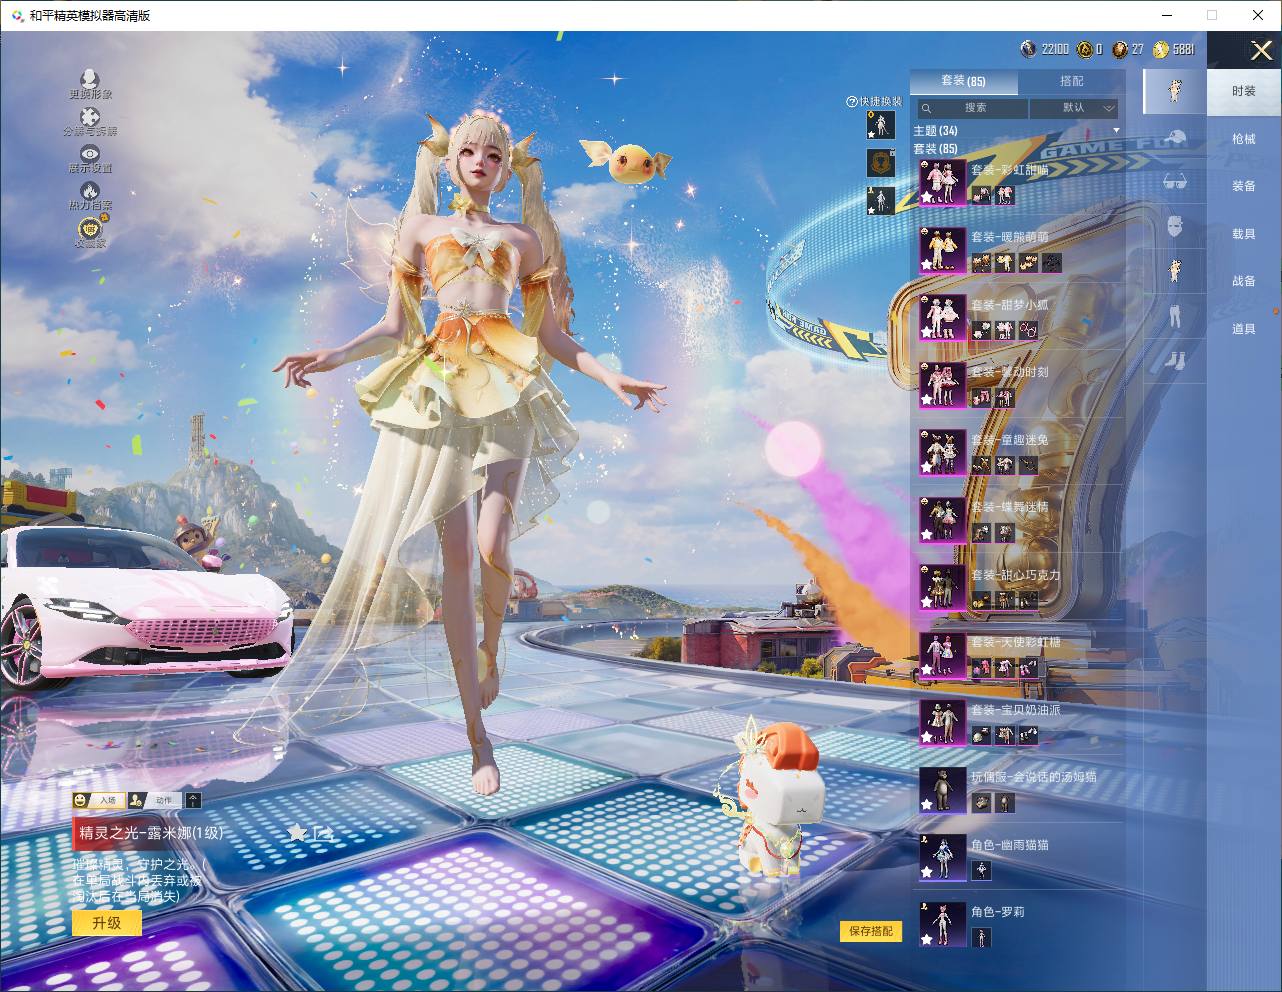Click the black-gold token icon showing 0
1282x992 pixels.
coord(1084,49)
